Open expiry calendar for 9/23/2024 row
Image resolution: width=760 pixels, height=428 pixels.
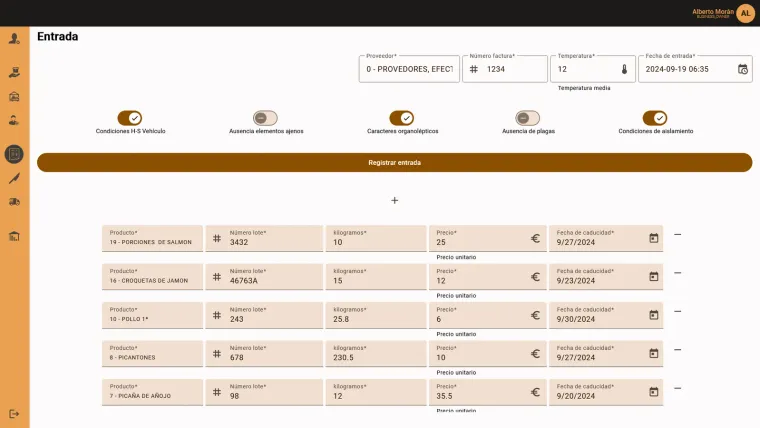click(x=654, y=276)
